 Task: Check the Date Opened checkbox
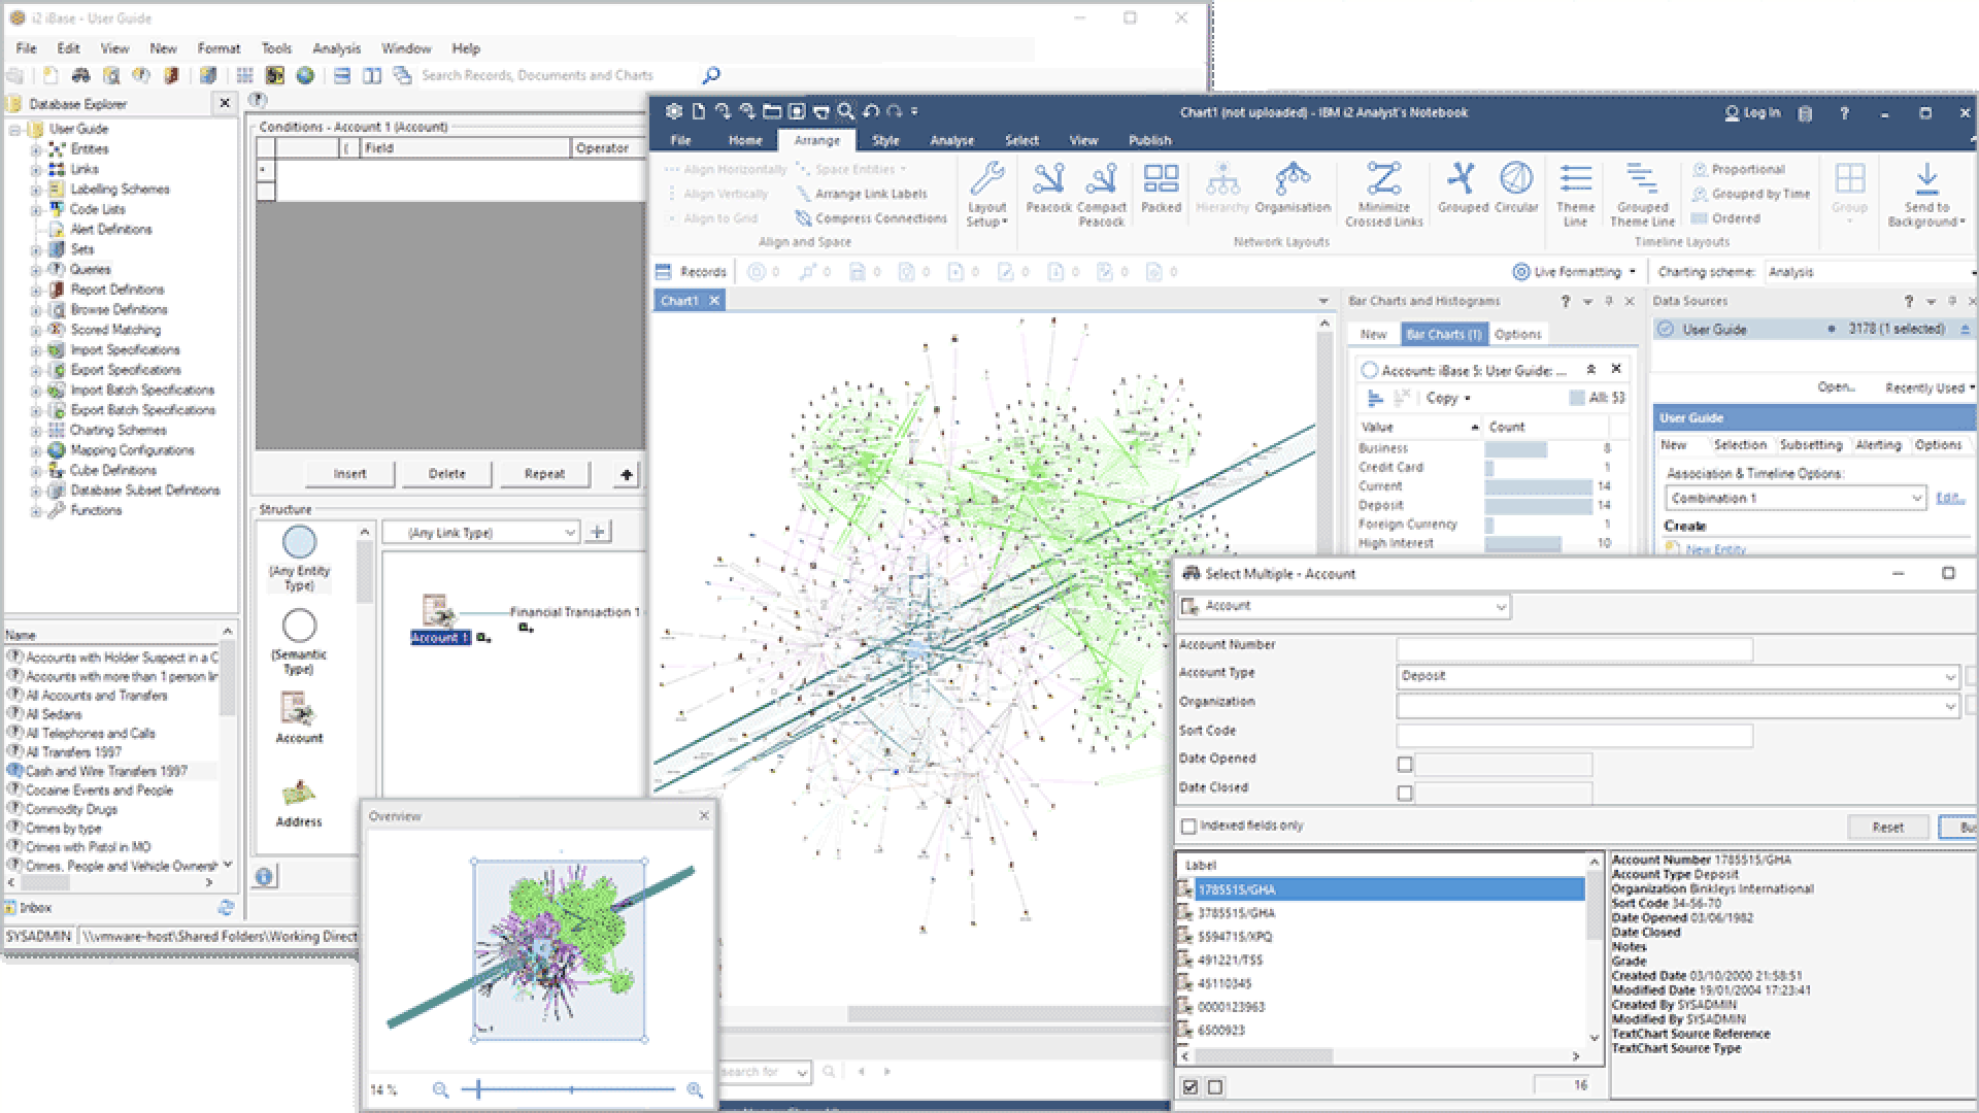coord(1405,763)
